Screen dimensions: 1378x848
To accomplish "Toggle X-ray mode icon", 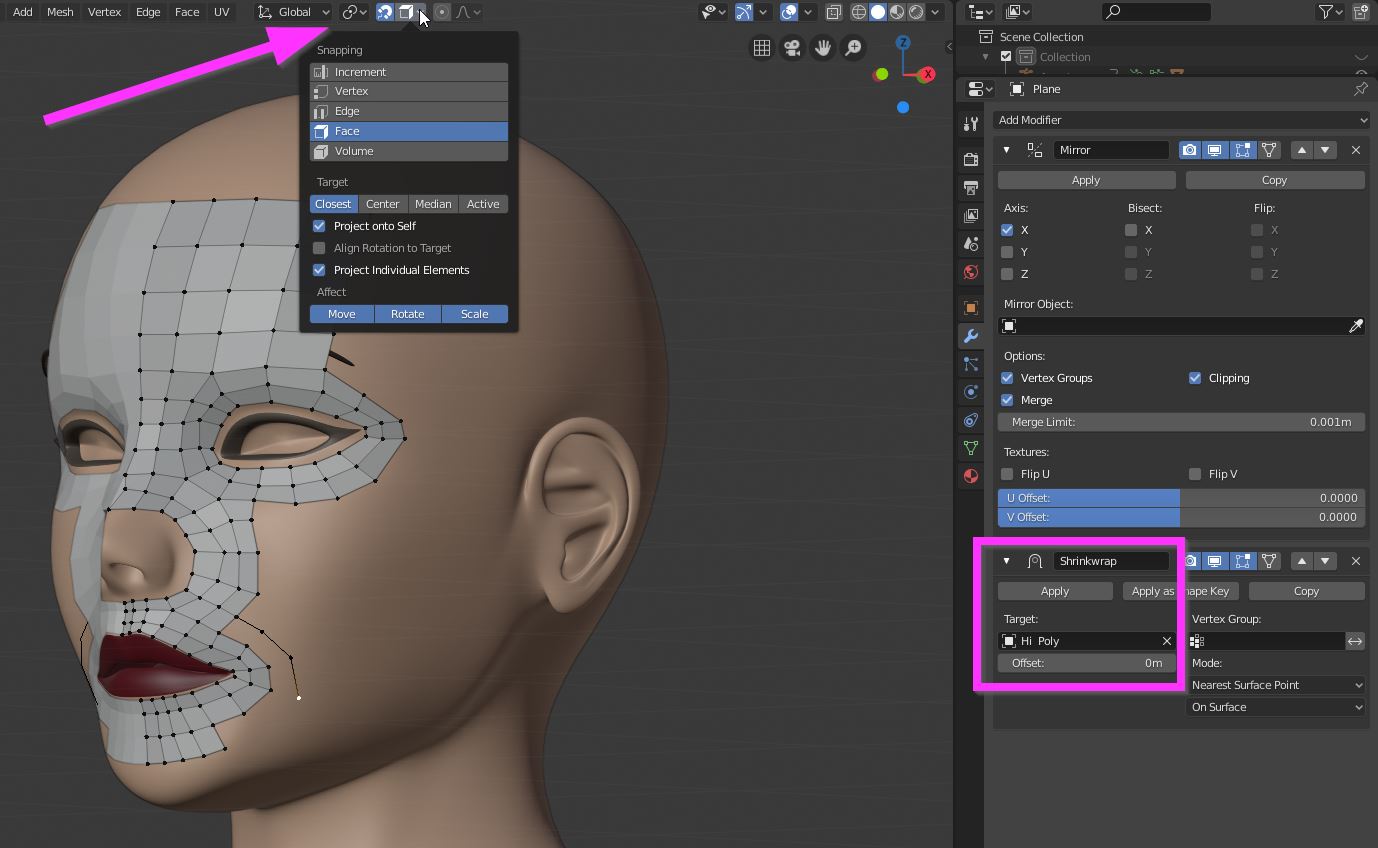I will click(x=833, y=12).
